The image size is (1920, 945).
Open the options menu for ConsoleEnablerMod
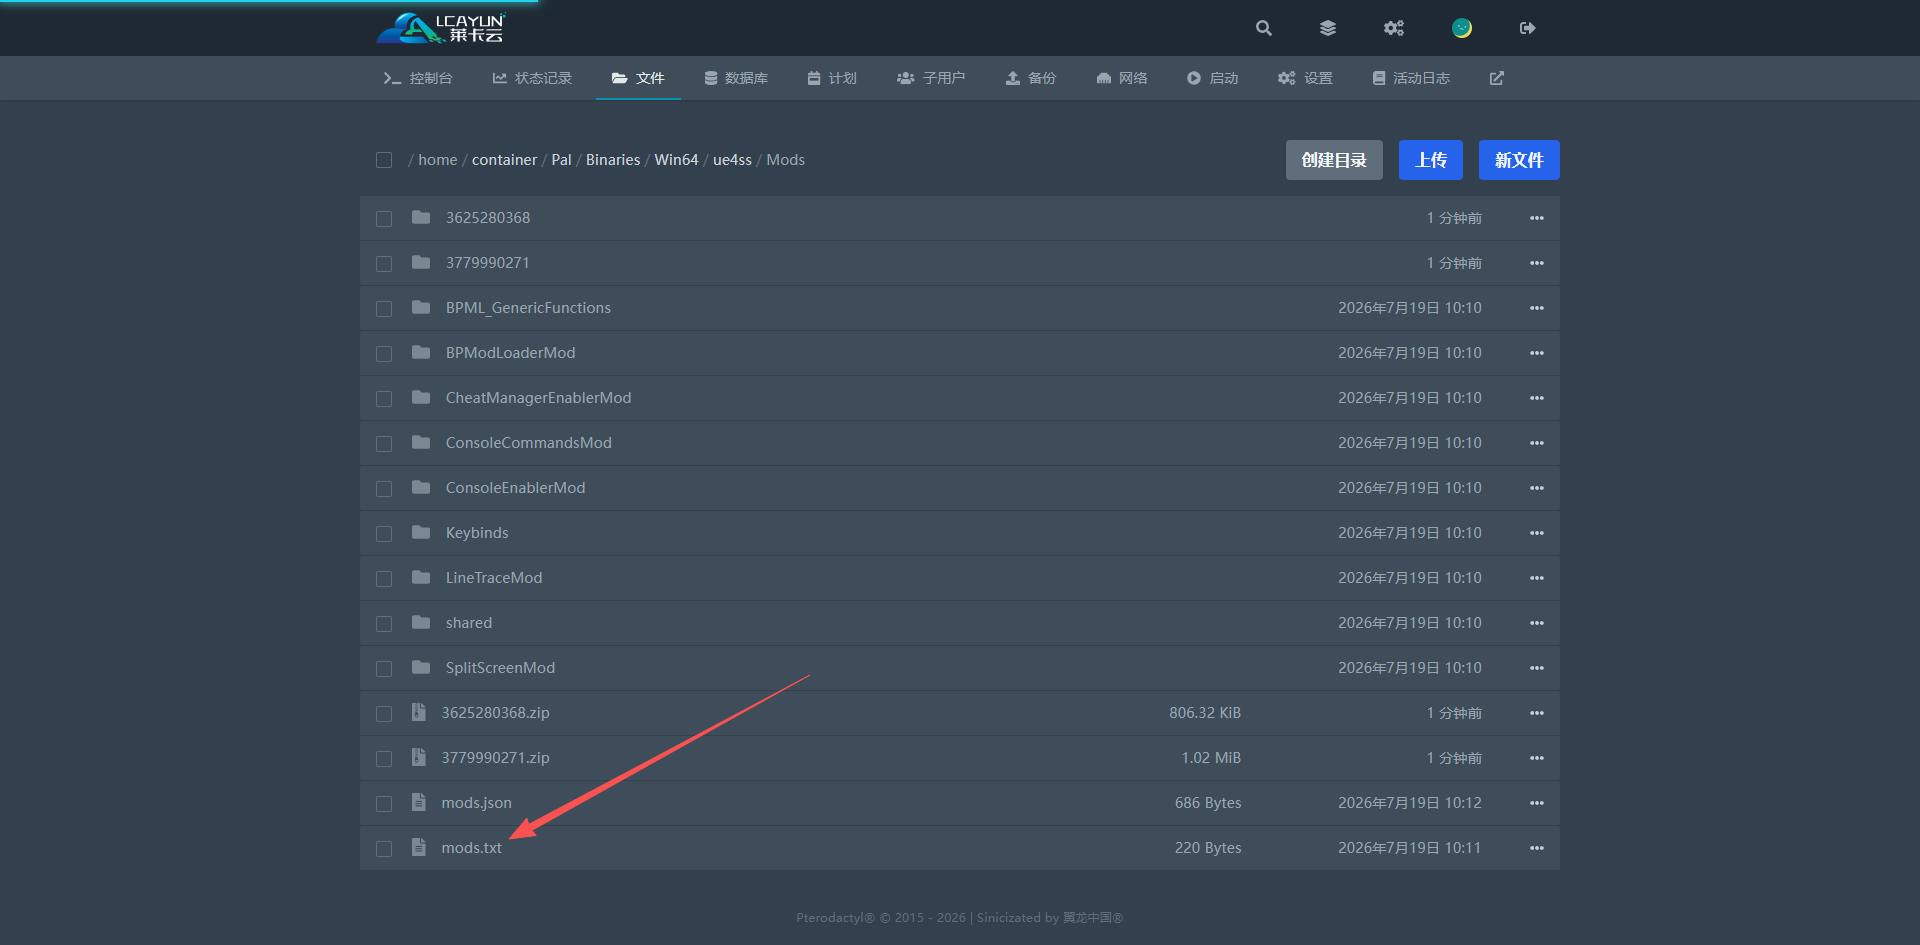[1537, 488]
